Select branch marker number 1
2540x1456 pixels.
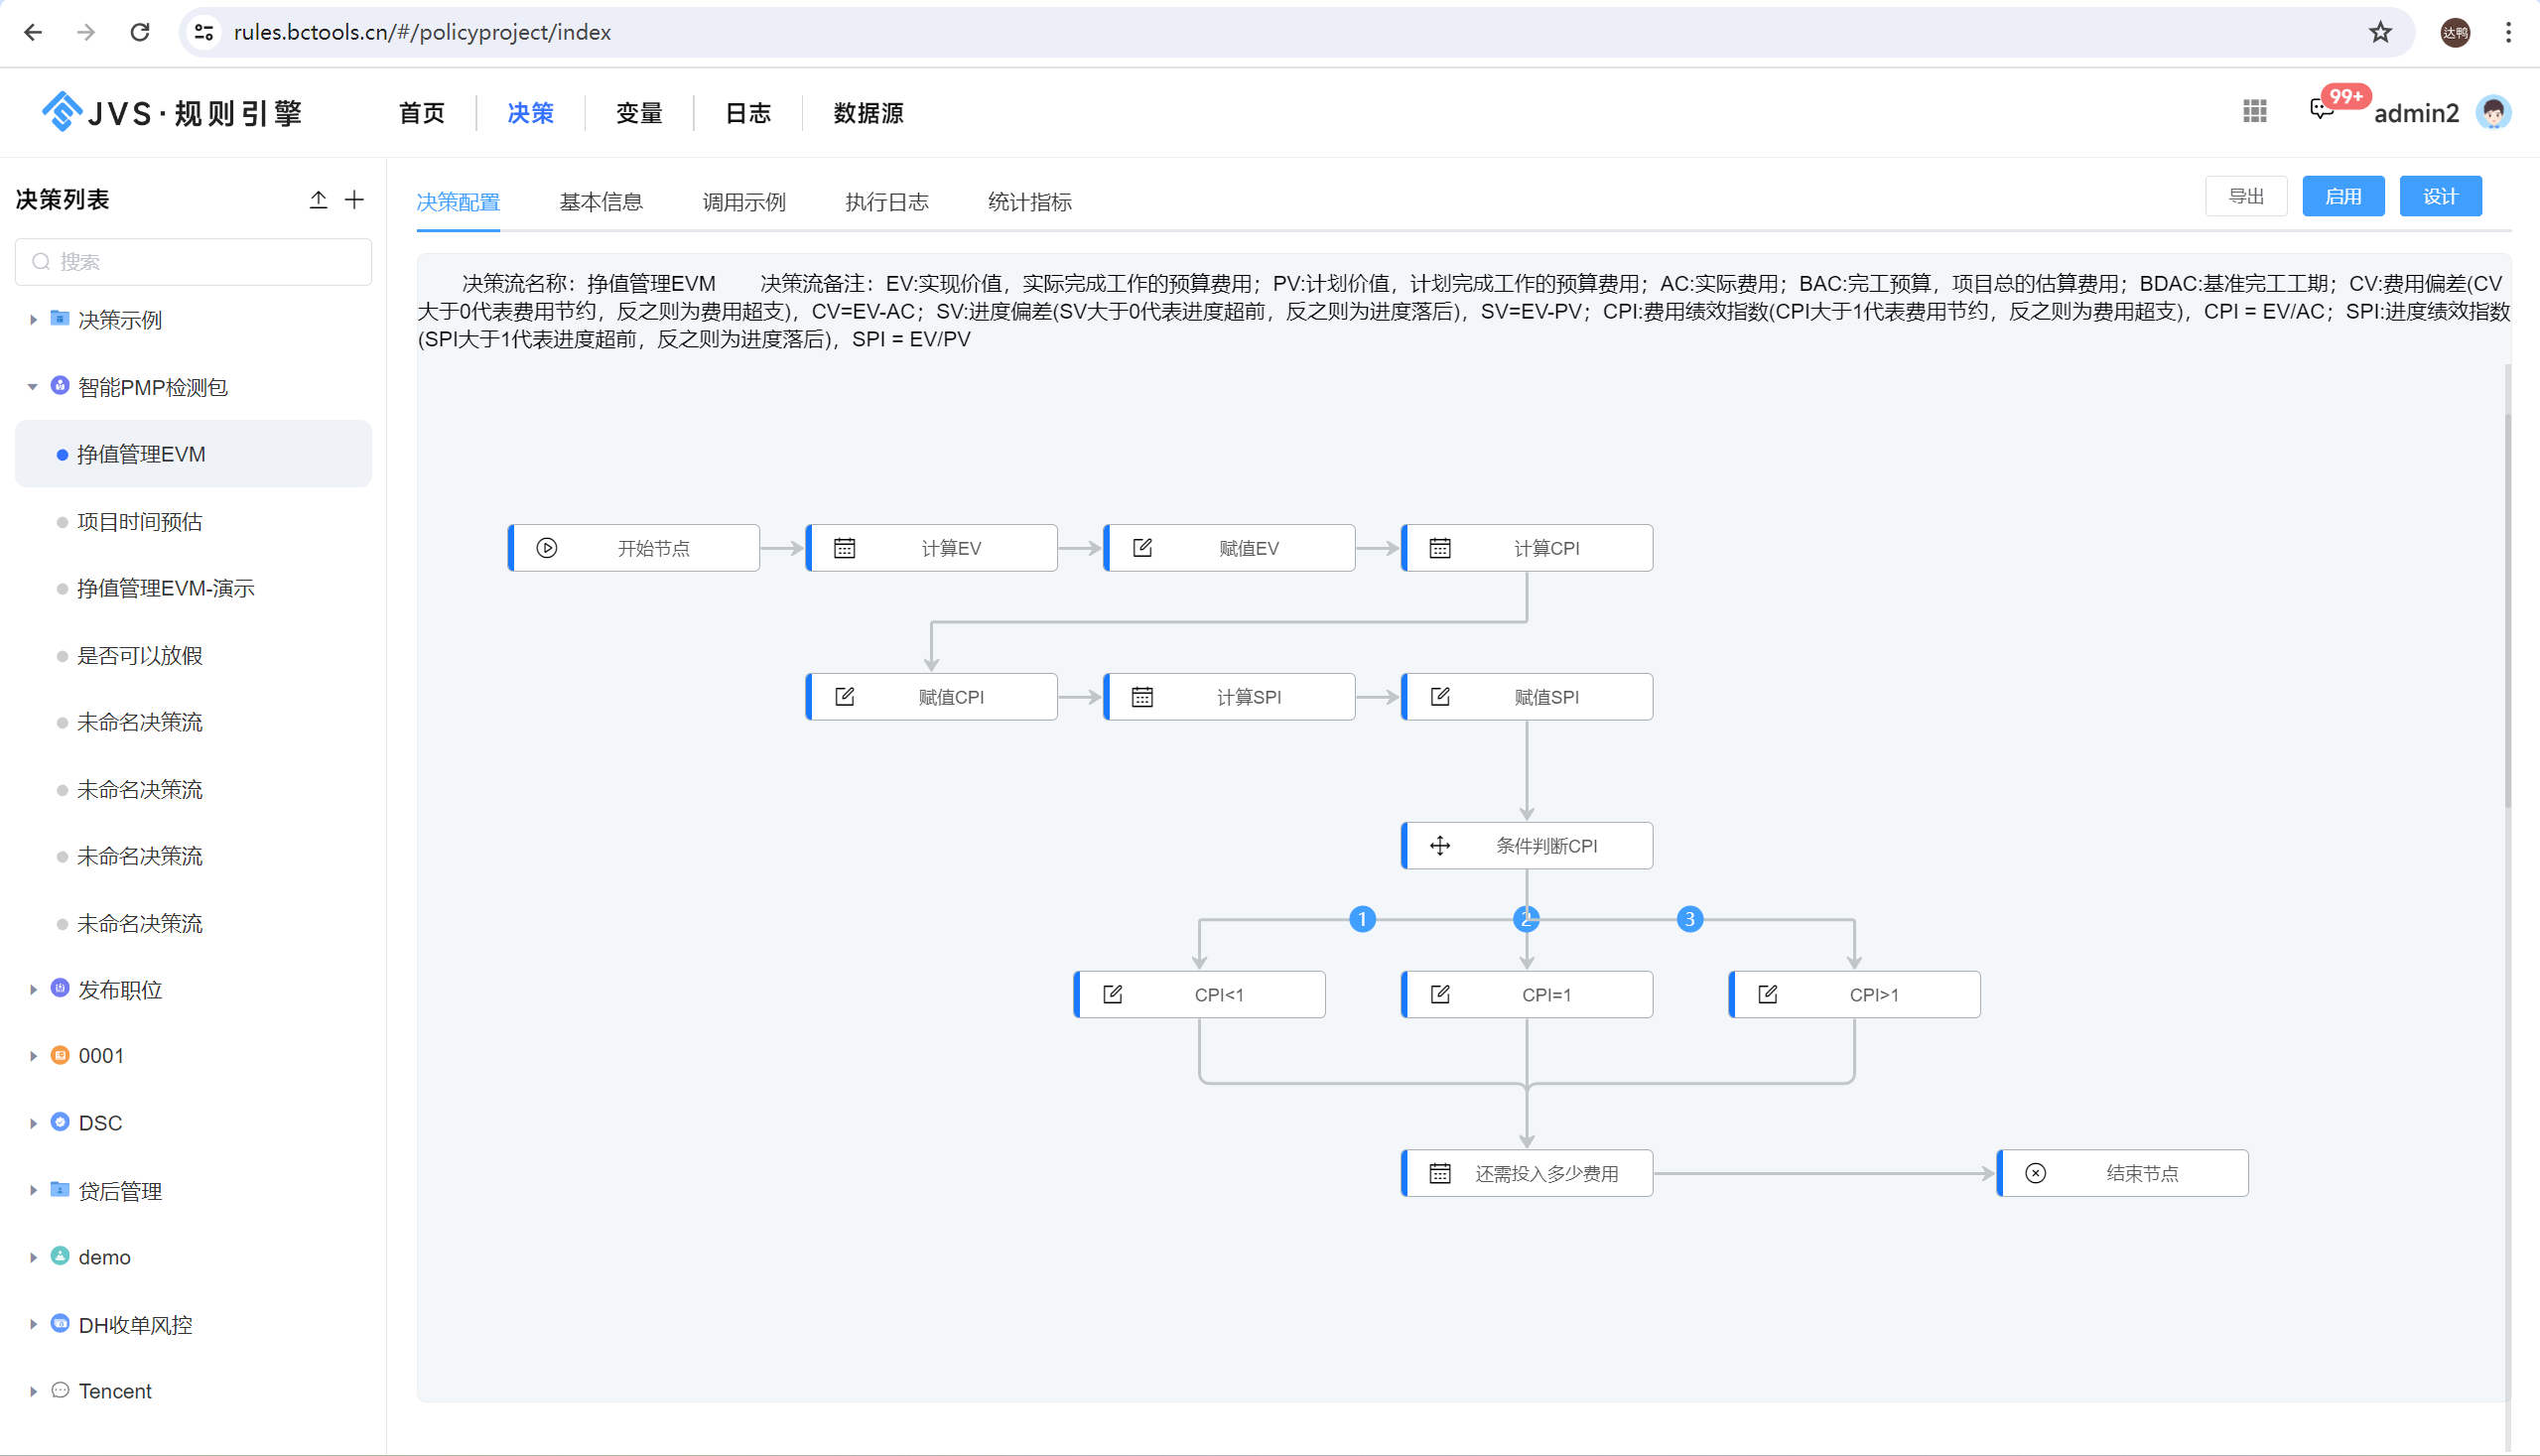tap(1362, 919)
